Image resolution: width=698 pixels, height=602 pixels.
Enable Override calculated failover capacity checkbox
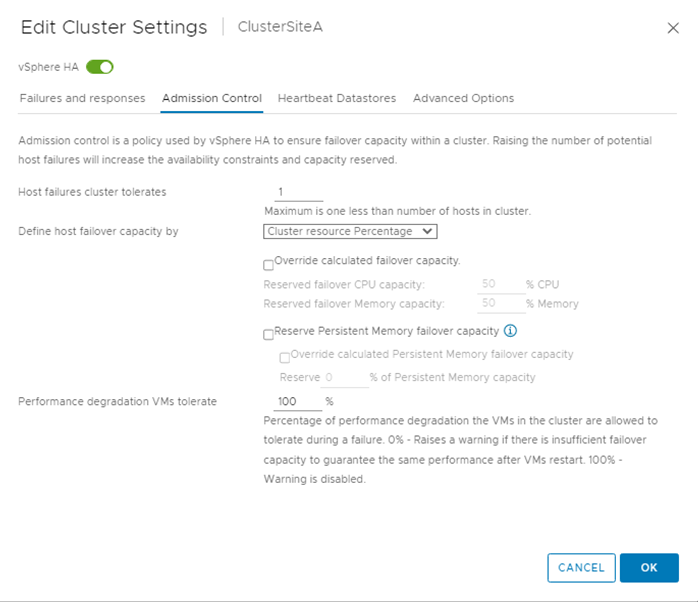[x=268, y=265]
